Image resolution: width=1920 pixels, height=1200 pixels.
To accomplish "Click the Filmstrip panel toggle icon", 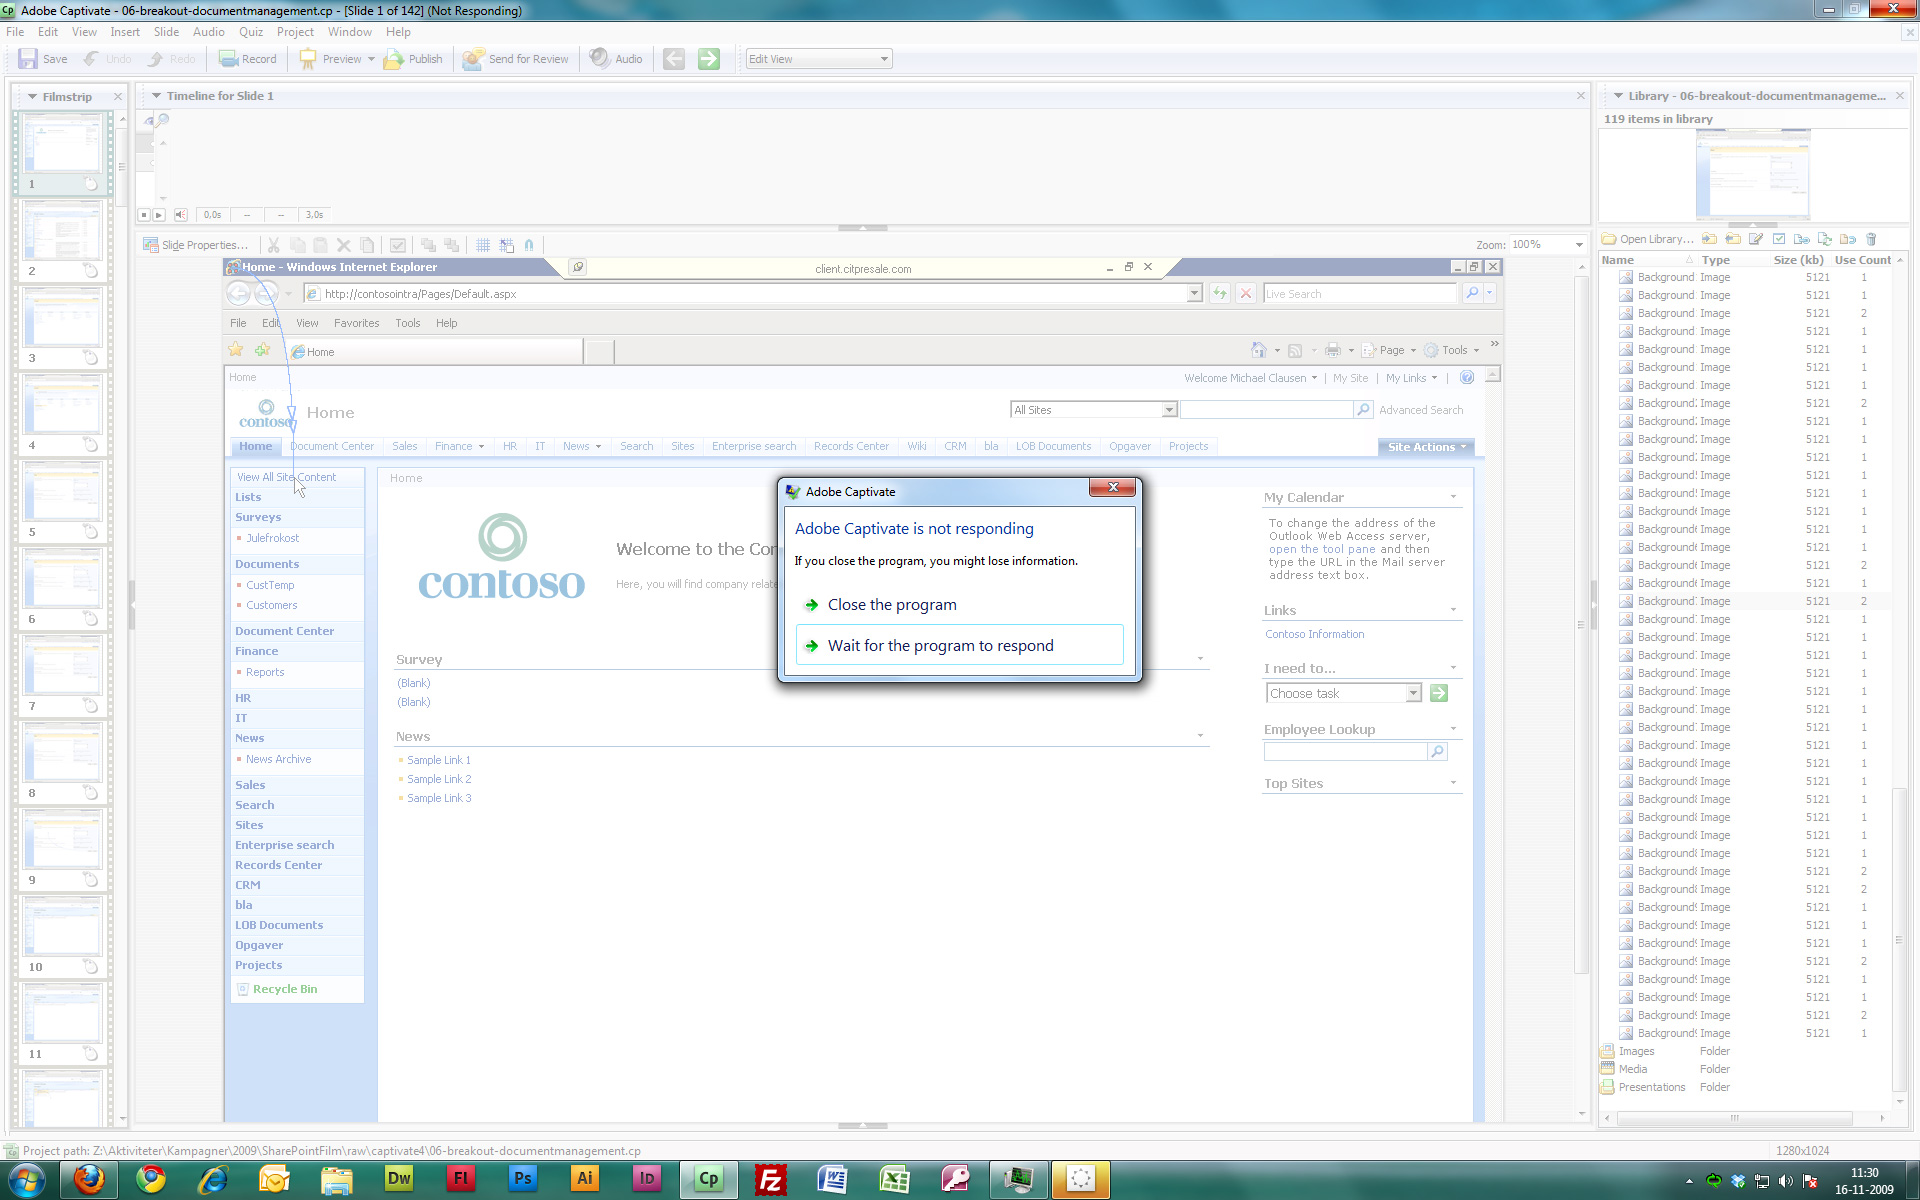I will pyautogui.click(x=30, y=94).
